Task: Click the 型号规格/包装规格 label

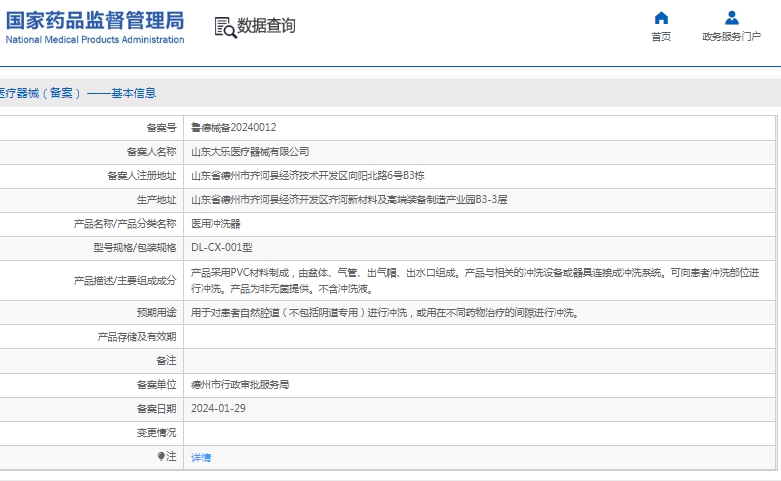Action: tap(134, 247)
